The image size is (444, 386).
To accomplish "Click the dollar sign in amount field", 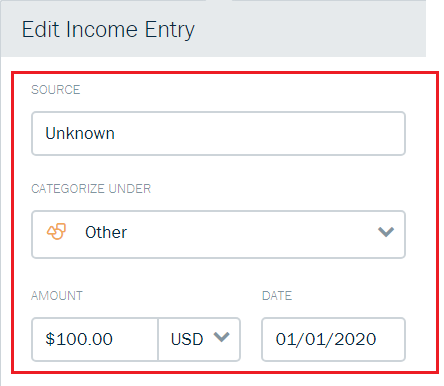I will click(50, 339).
